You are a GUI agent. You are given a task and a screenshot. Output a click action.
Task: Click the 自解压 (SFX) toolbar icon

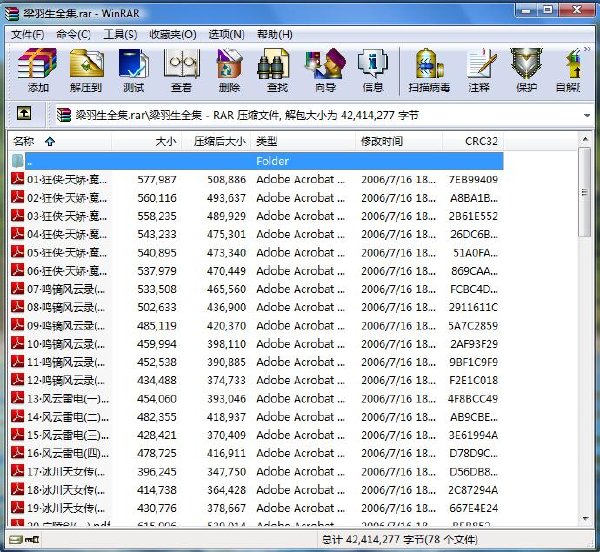click(x=569, y=70)
